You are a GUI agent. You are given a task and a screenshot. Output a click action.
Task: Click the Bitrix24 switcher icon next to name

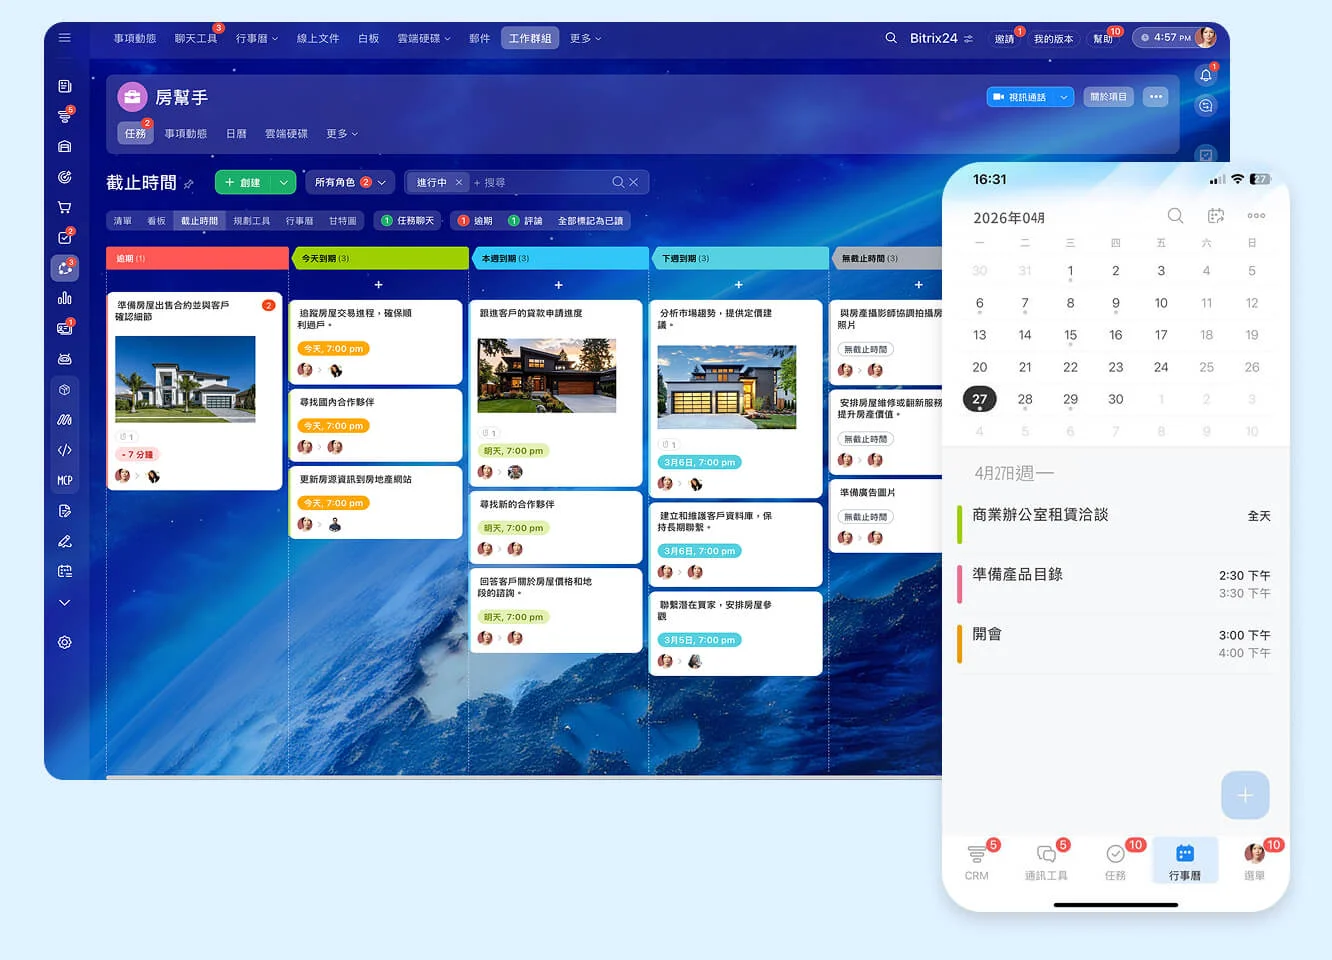coord(968,39)
